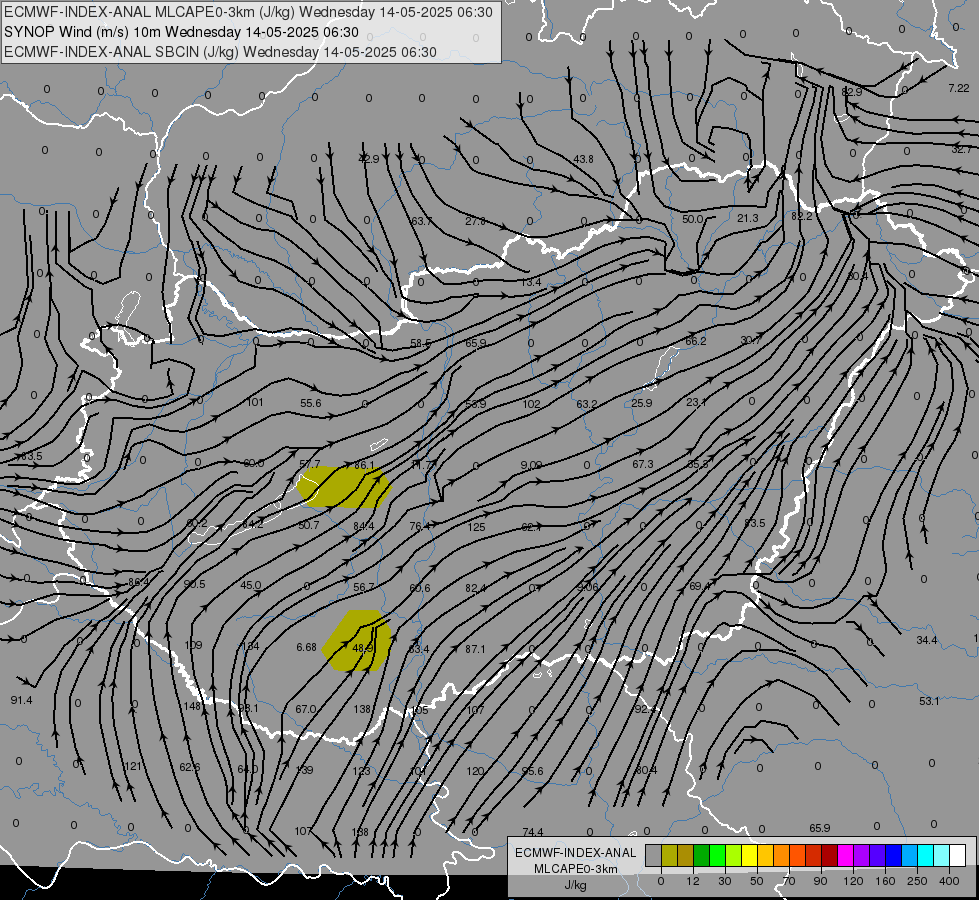Click the legend tick label 250
This screenshot has width=979, height=900.
(x=917, y=881)
